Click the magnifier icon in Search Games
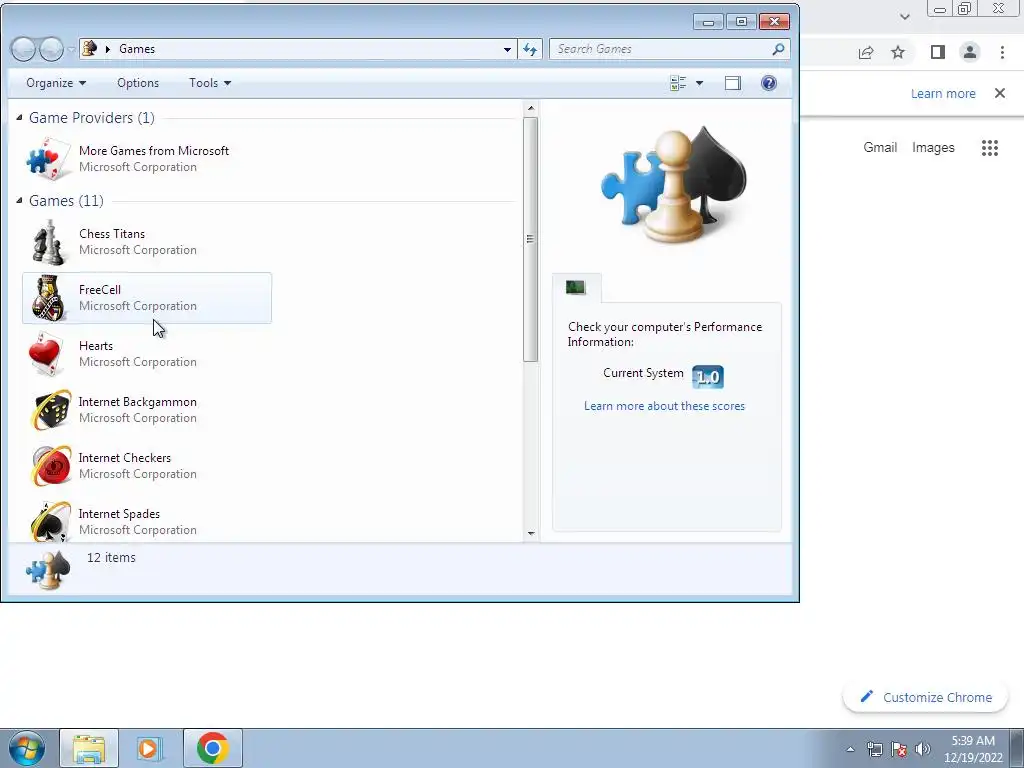Viewport: 1024px width, 768px height. pyautogui.click(x=778, y=49)
